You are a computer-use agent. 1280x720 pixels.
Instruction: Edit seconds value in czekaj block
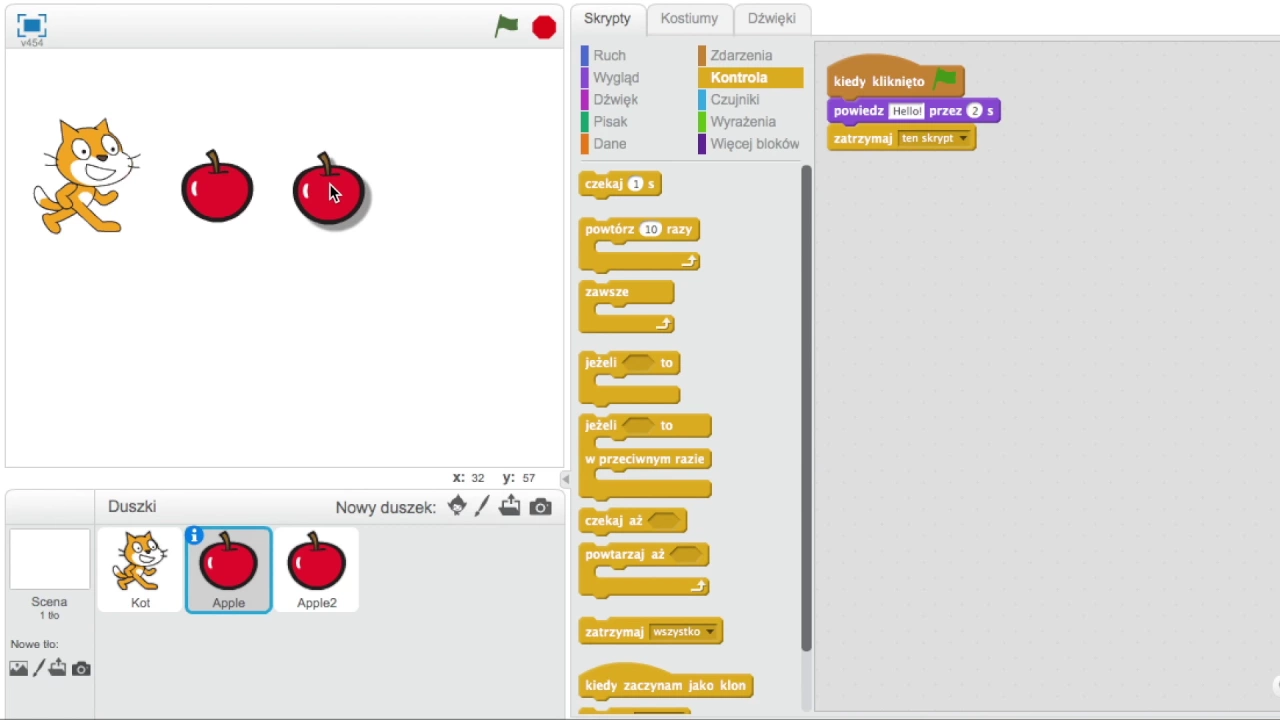635,184
